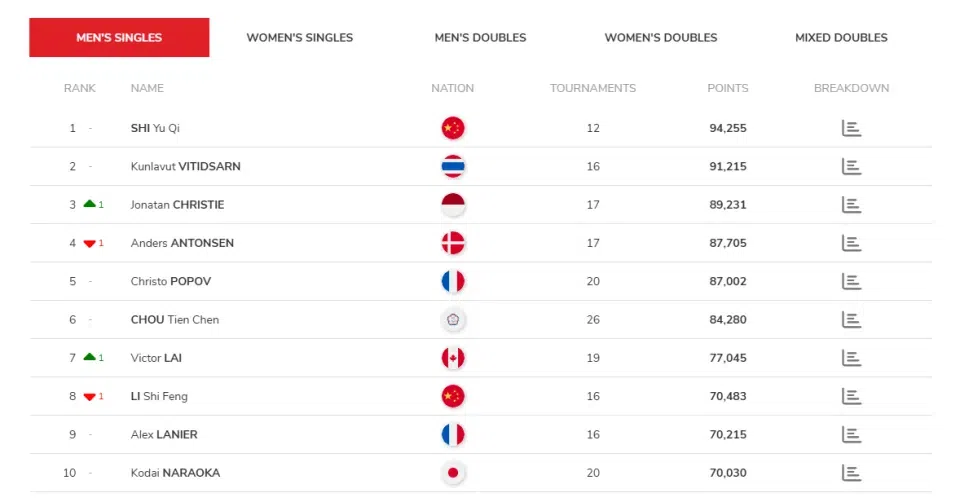Viewport: 960px width, 502px height.
Task: Select the active Men's Singles tab
Action: pos(119,37)
